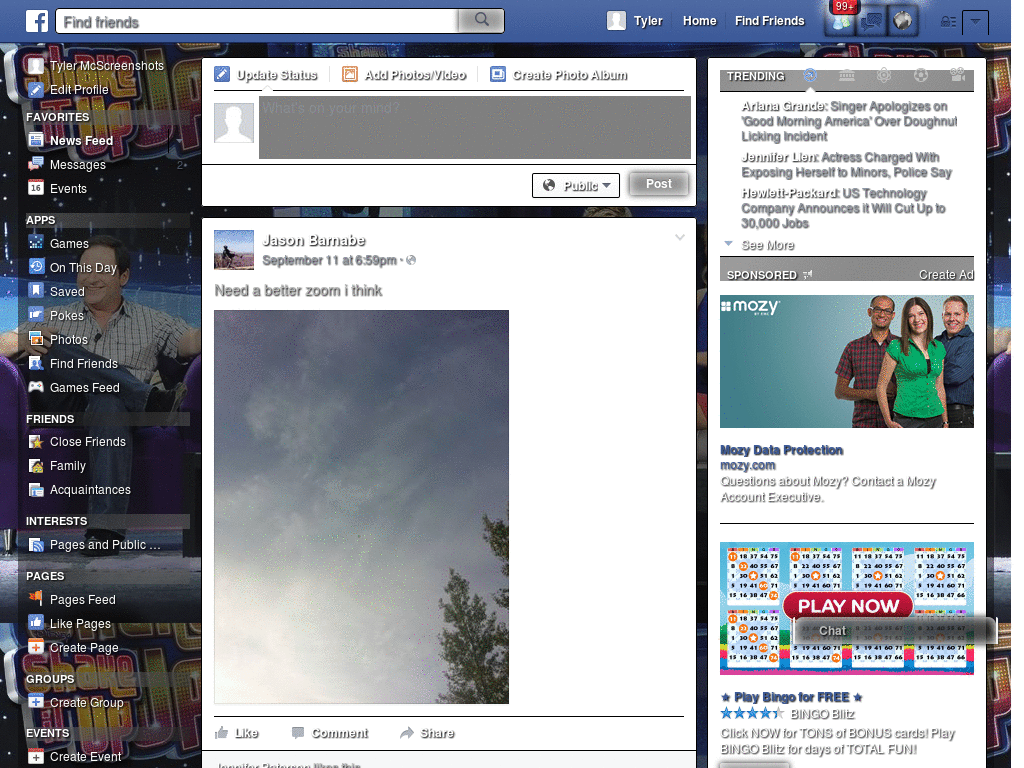This screenshot has height=768, width=1024.
Task: Open the Messages icon in the top bar
Action: pyautogui.click(x=872, y=21)
